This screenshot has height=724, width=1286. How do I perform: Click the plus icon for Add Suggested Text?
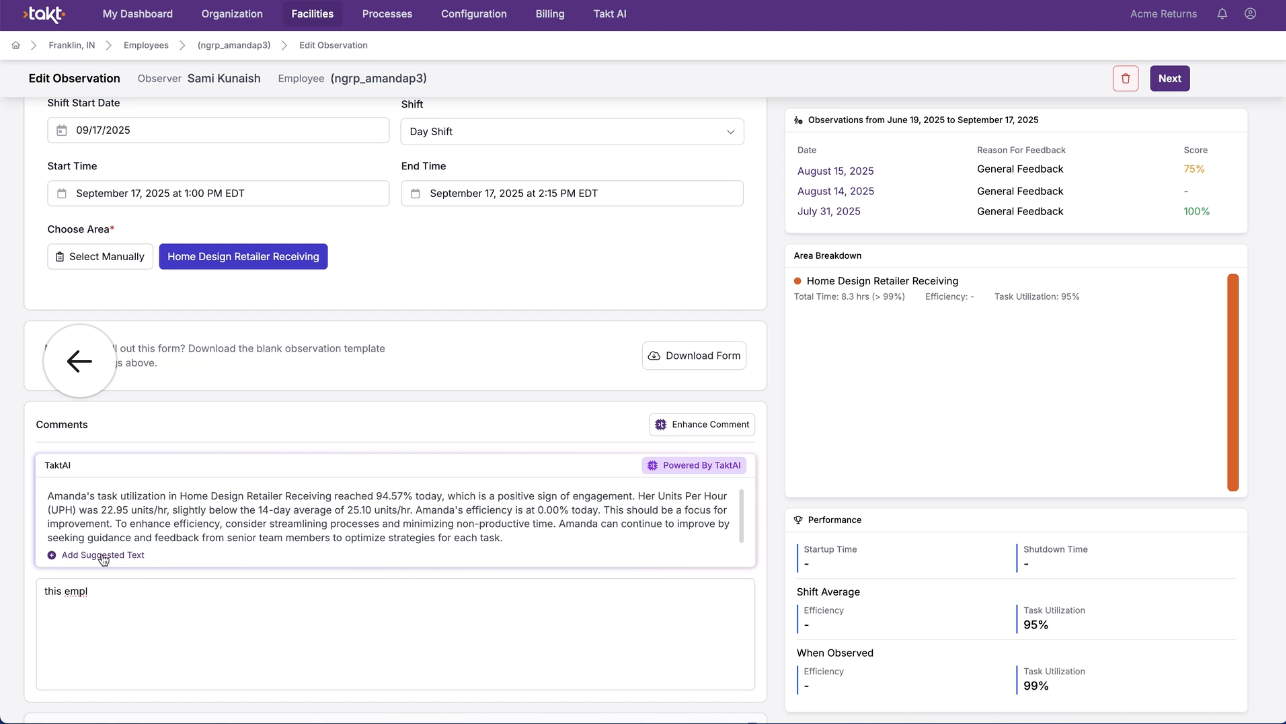point(52,555)
